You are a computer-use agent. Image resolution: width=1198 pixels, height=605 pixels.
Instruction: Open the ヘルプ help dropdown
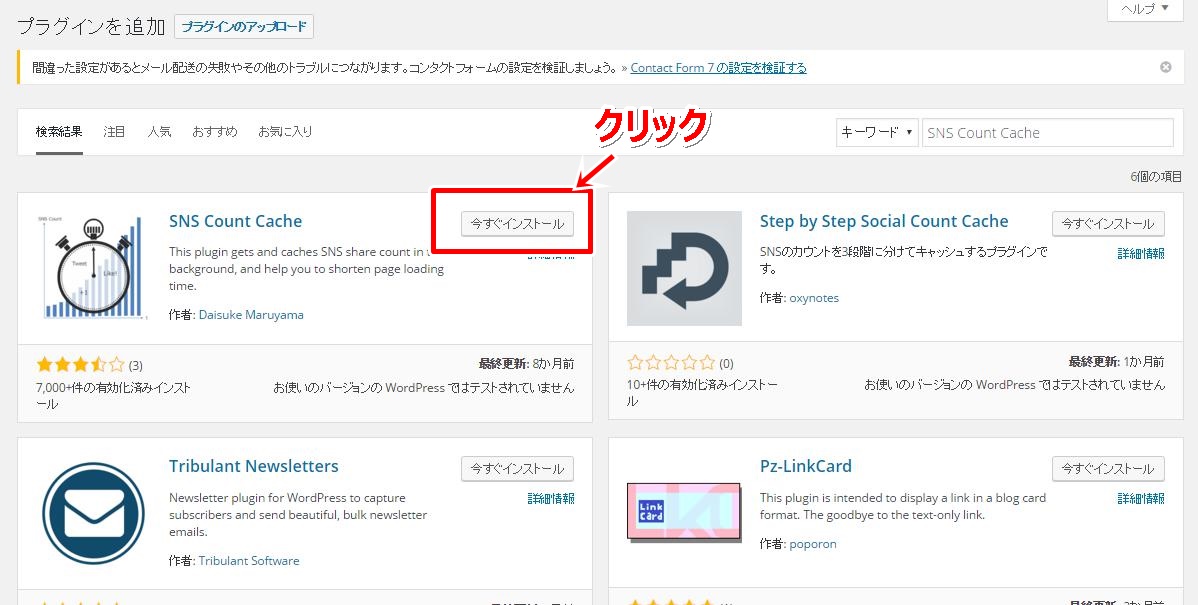(x=1145, y=9)
